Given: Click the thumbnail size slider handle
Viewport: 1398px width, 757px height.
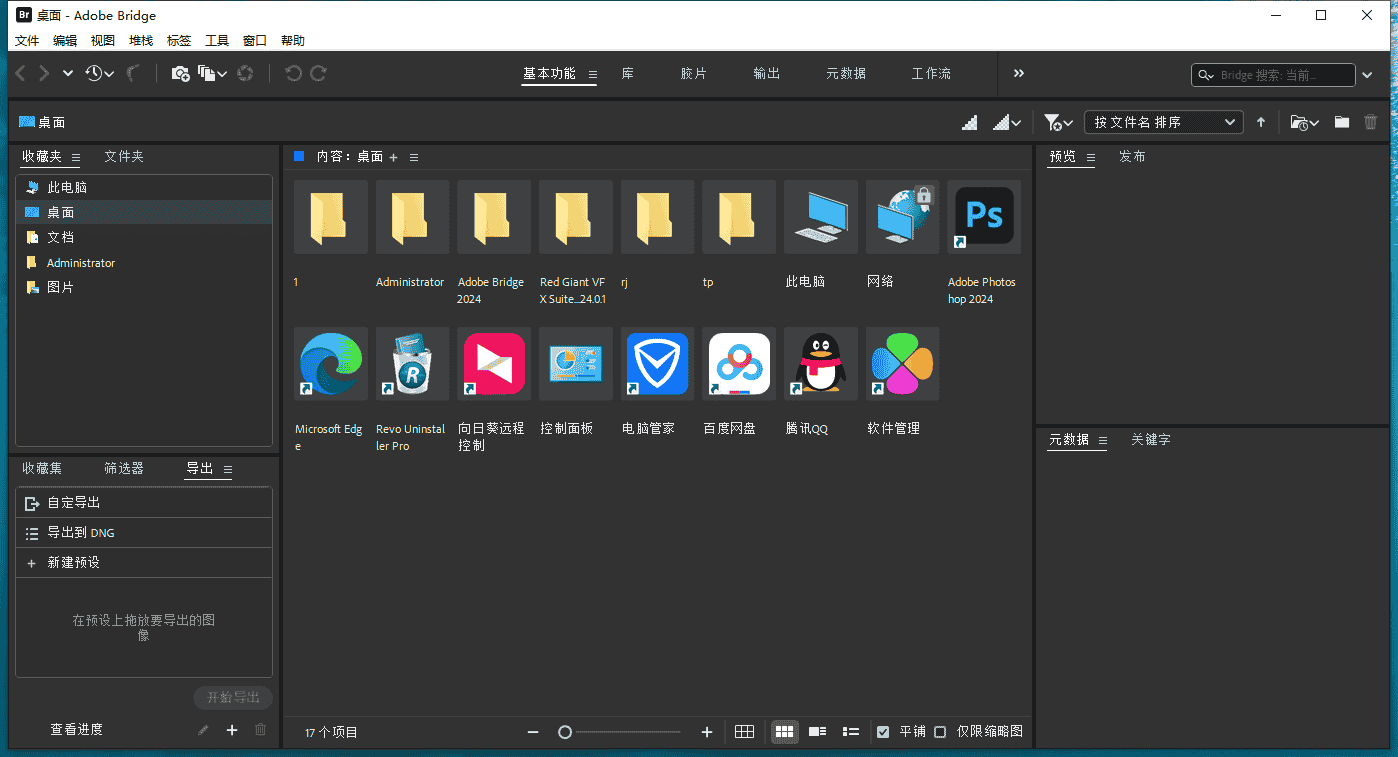Looking at the screenshot, I should tap(565, 732).
